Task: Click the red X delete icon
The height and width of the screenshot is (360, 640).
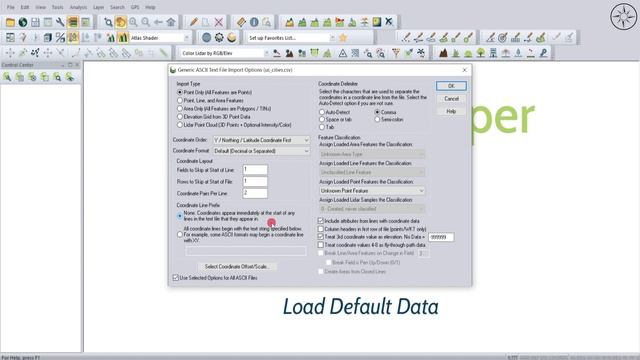Action: tap(219, 22)
